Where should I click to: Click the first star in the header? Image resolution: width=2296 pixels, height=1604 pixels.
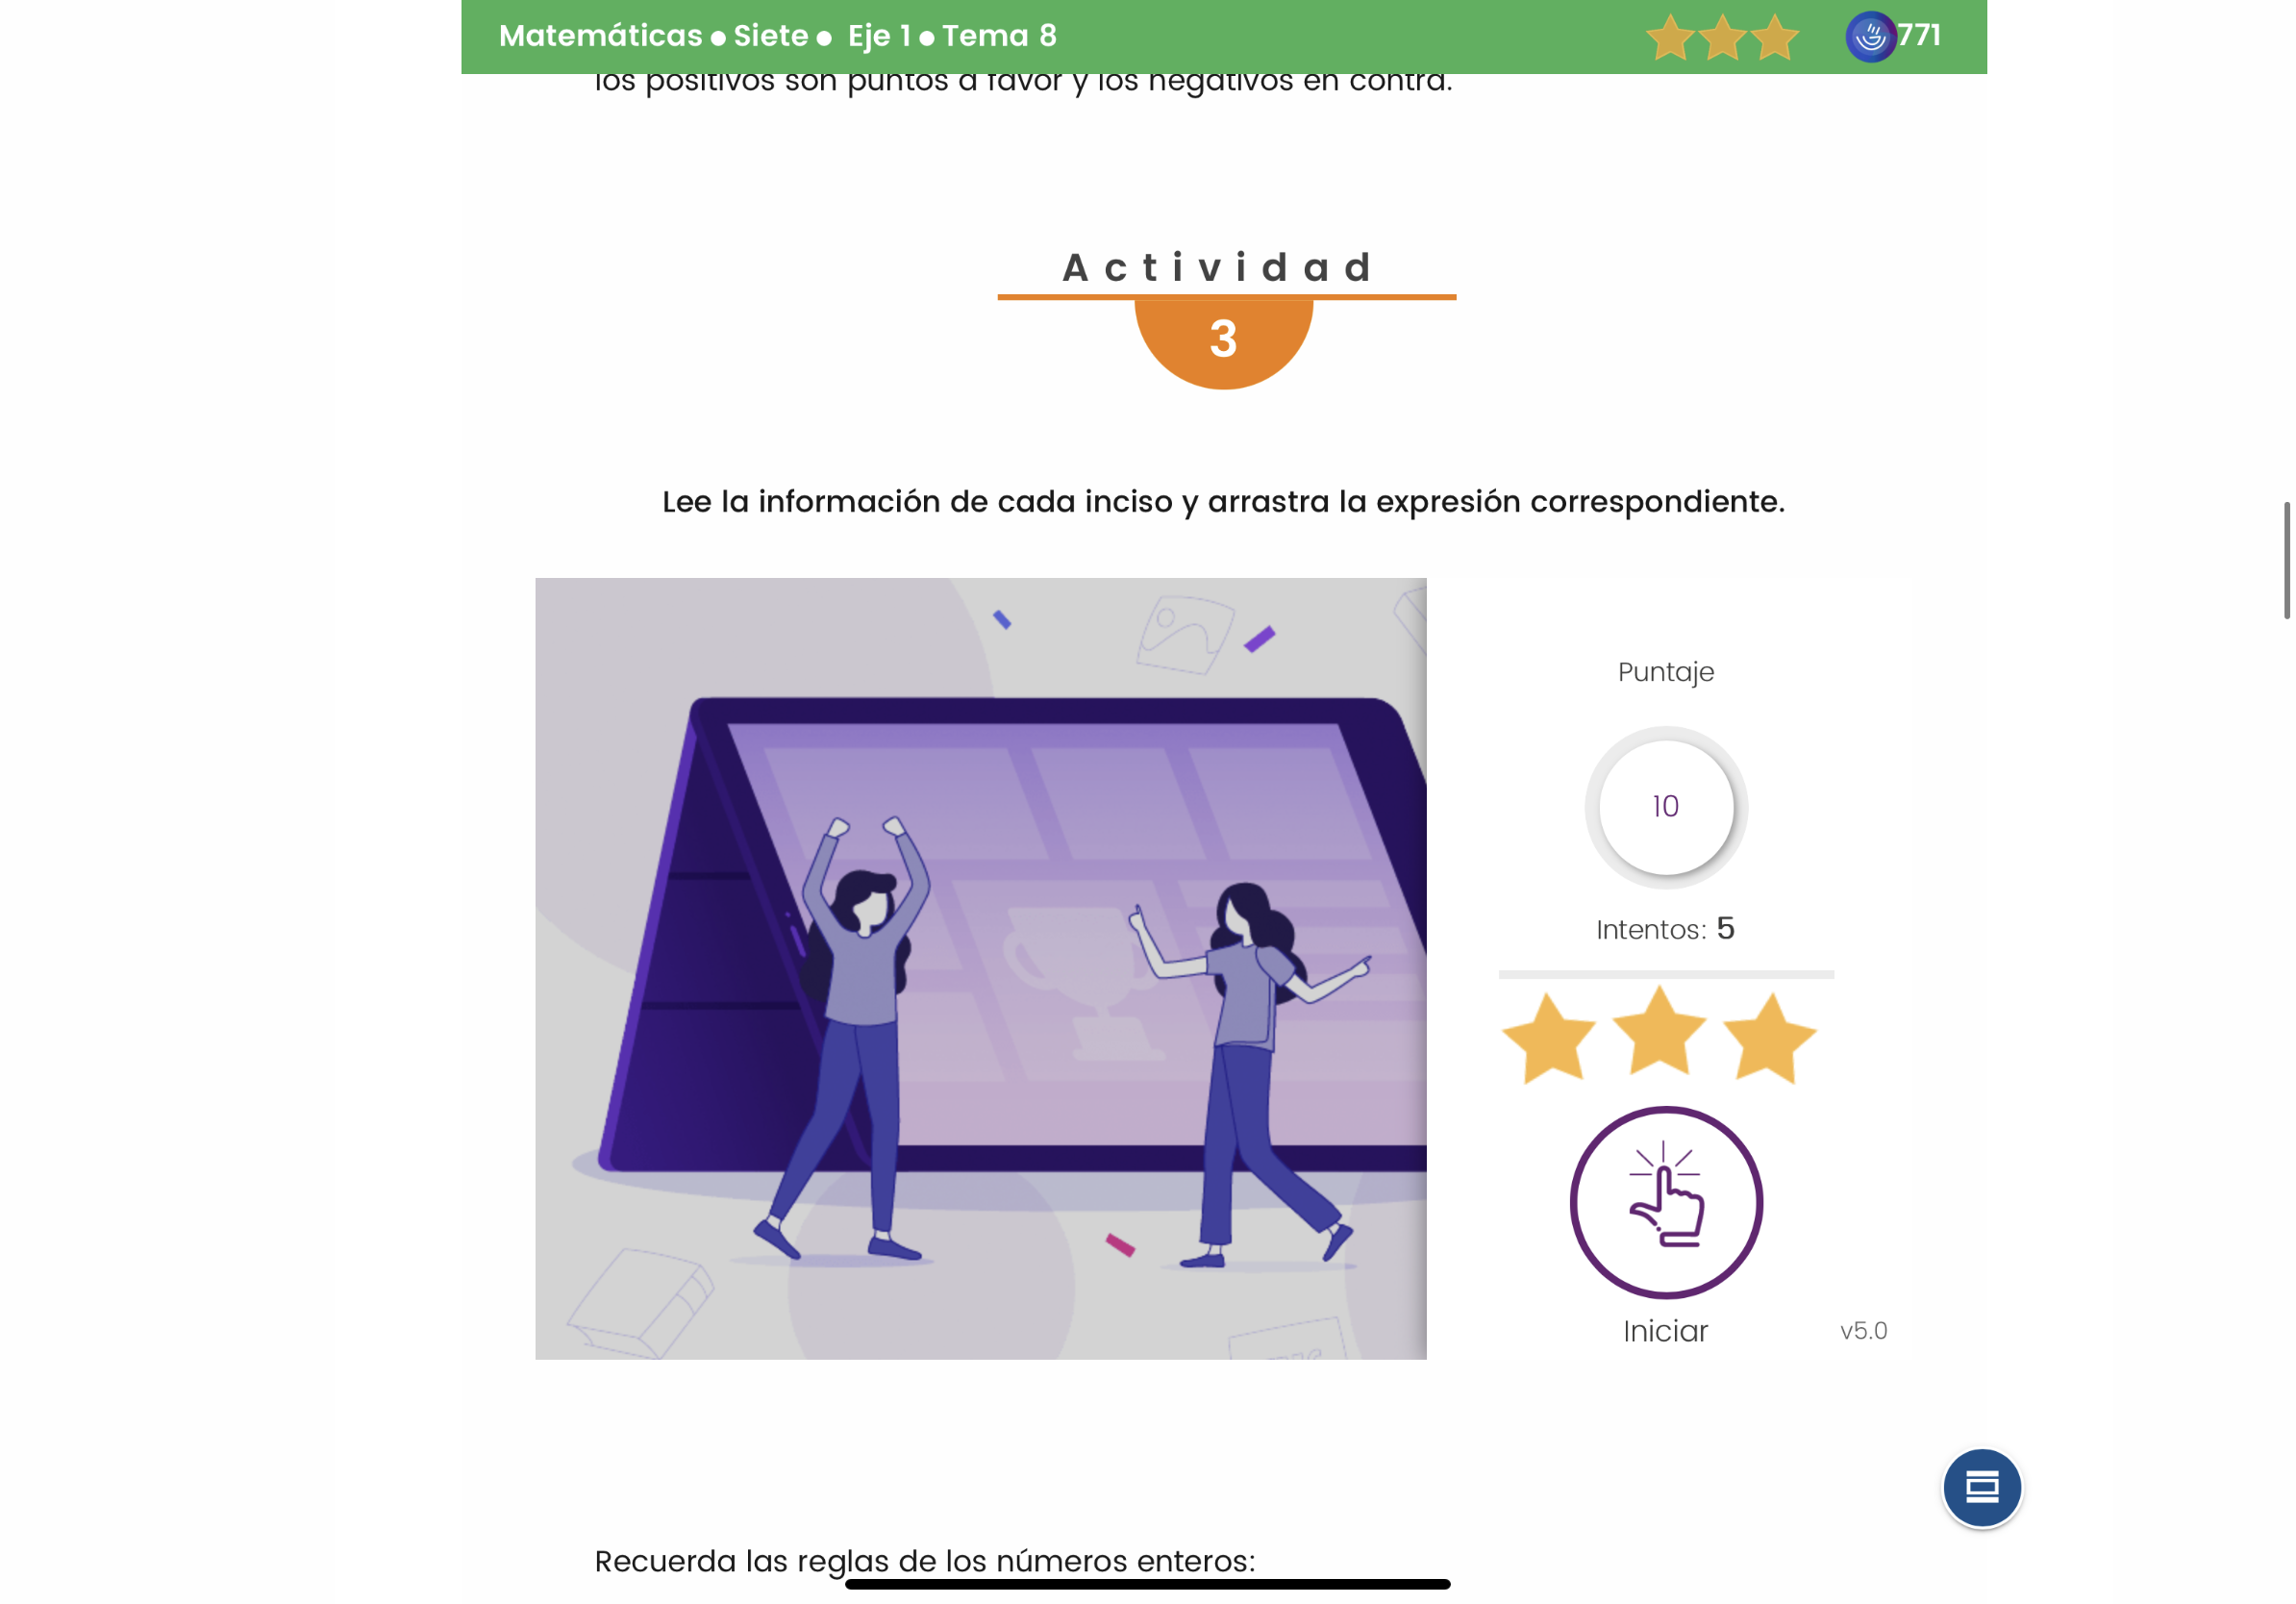(x=1670, y=37)
